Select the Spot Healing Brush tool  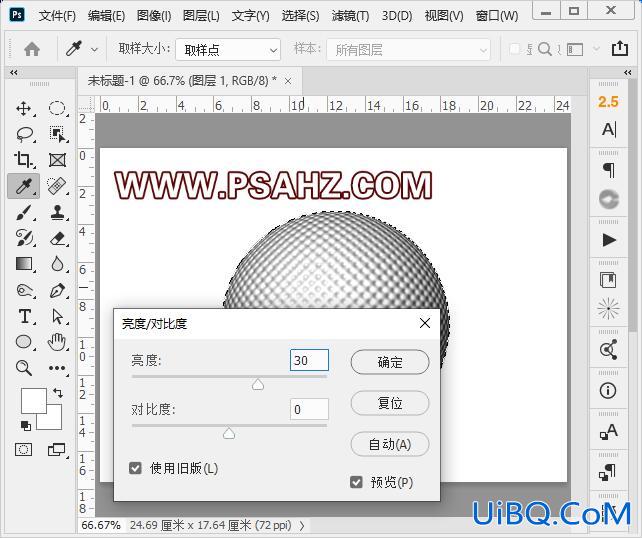coord(57,186)
